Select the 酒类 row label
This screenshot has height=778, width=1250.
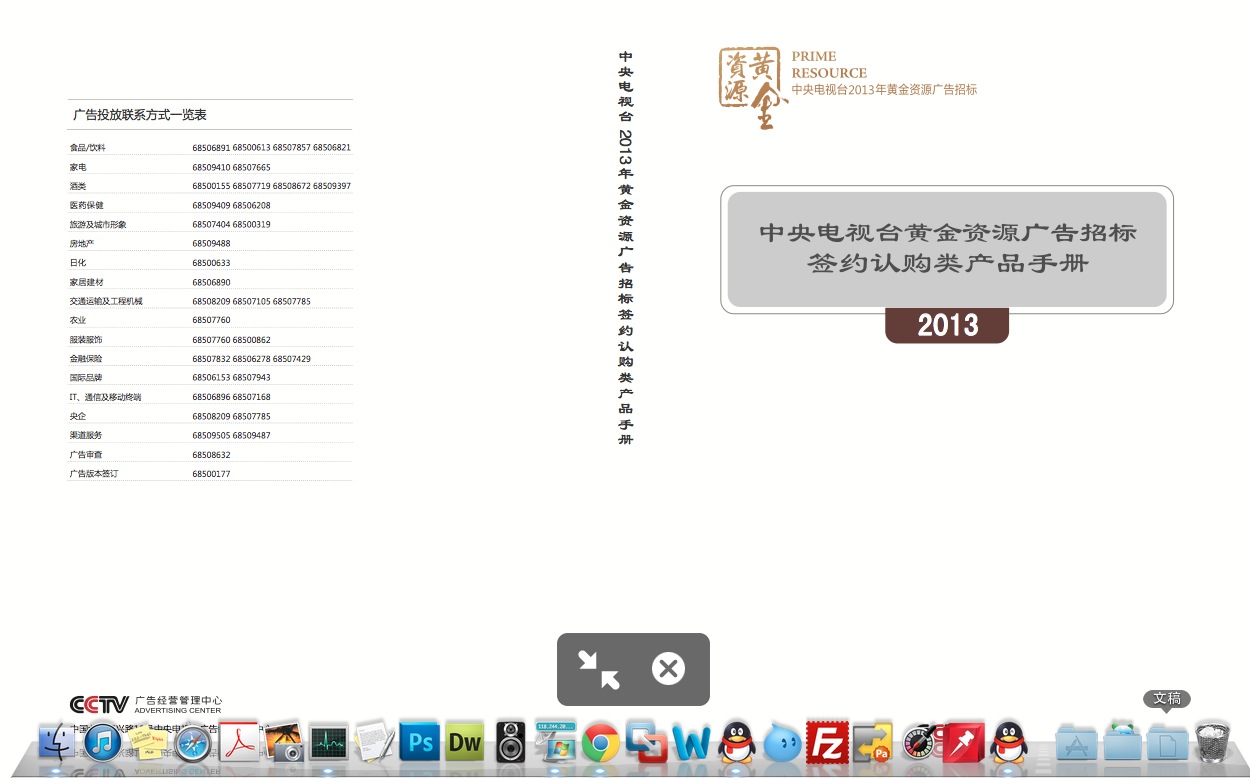click(78, 186)
